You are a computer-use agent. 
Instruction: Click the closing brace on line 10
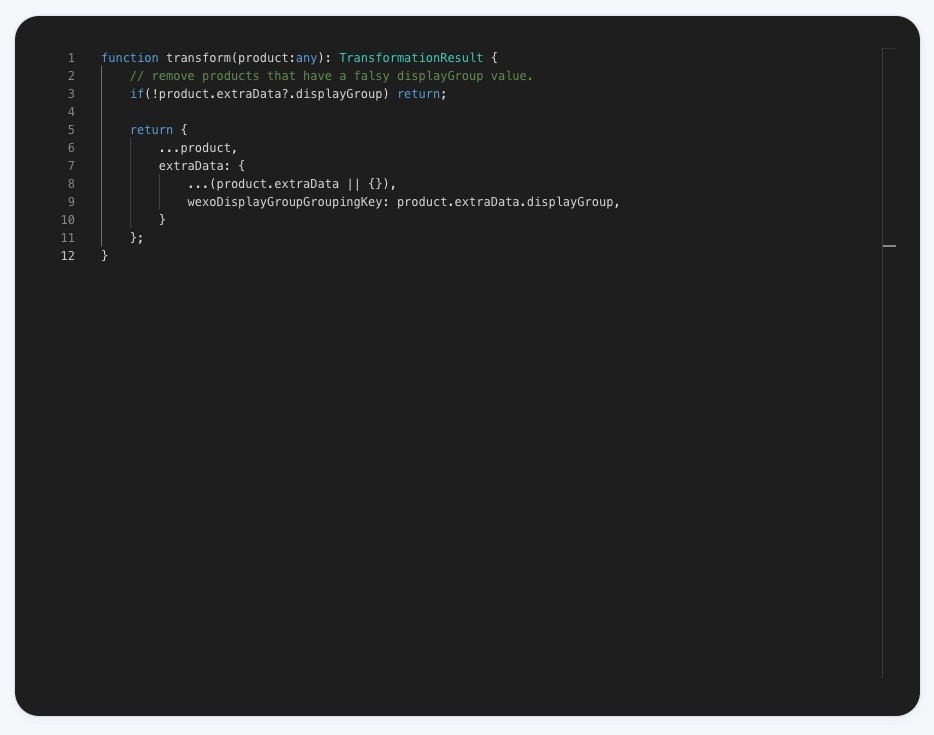(162, 220)
